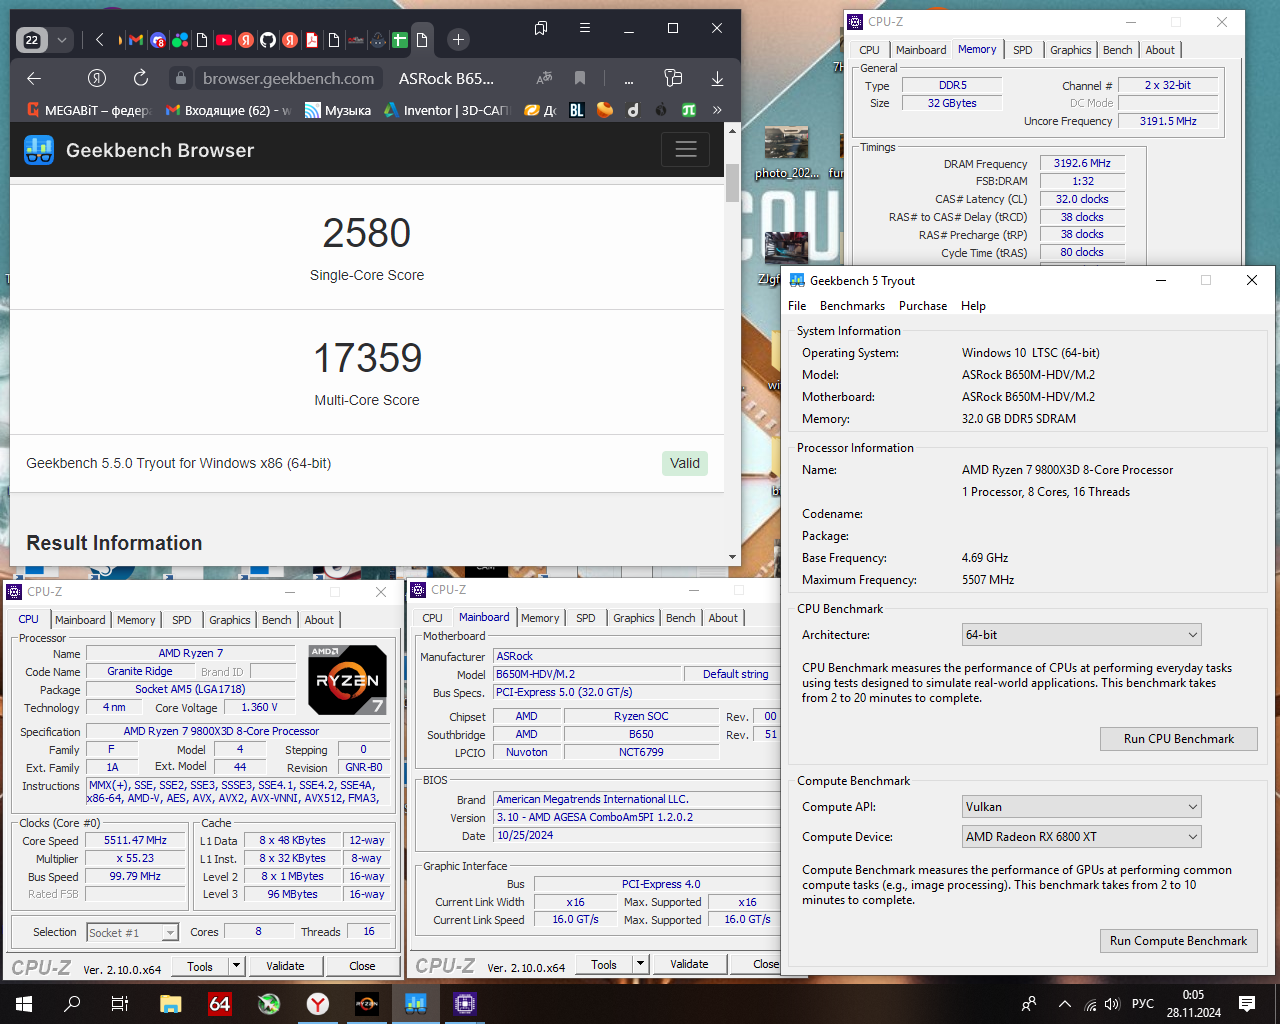Open the Gmail tab in the browser
Viewport: 1280px width, 1024px height.
(x=136, y=40)
